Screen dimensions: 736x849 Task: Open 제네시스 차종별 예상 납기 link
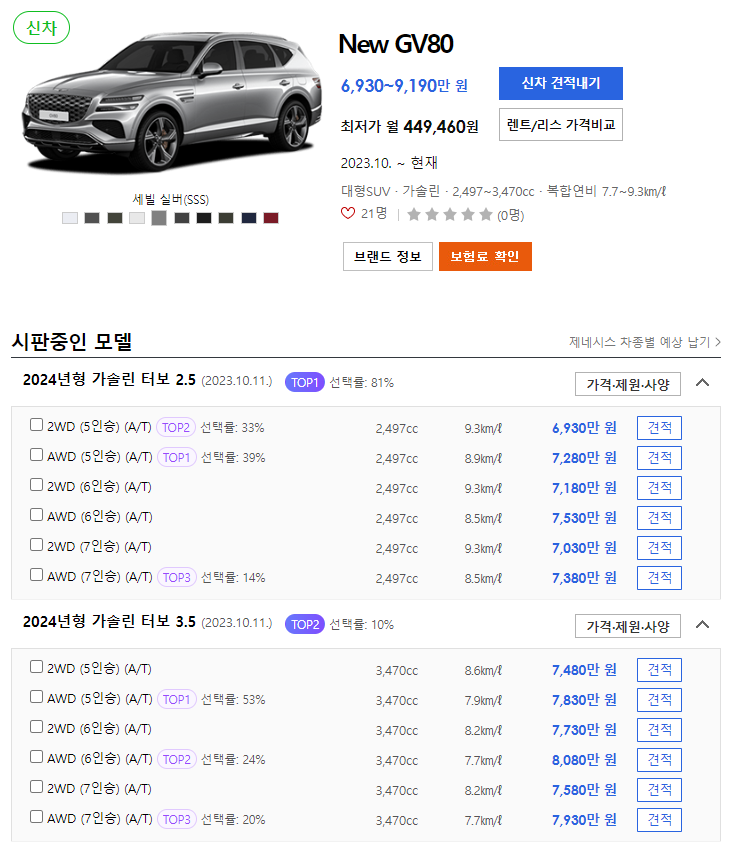(x=644, y=342)
